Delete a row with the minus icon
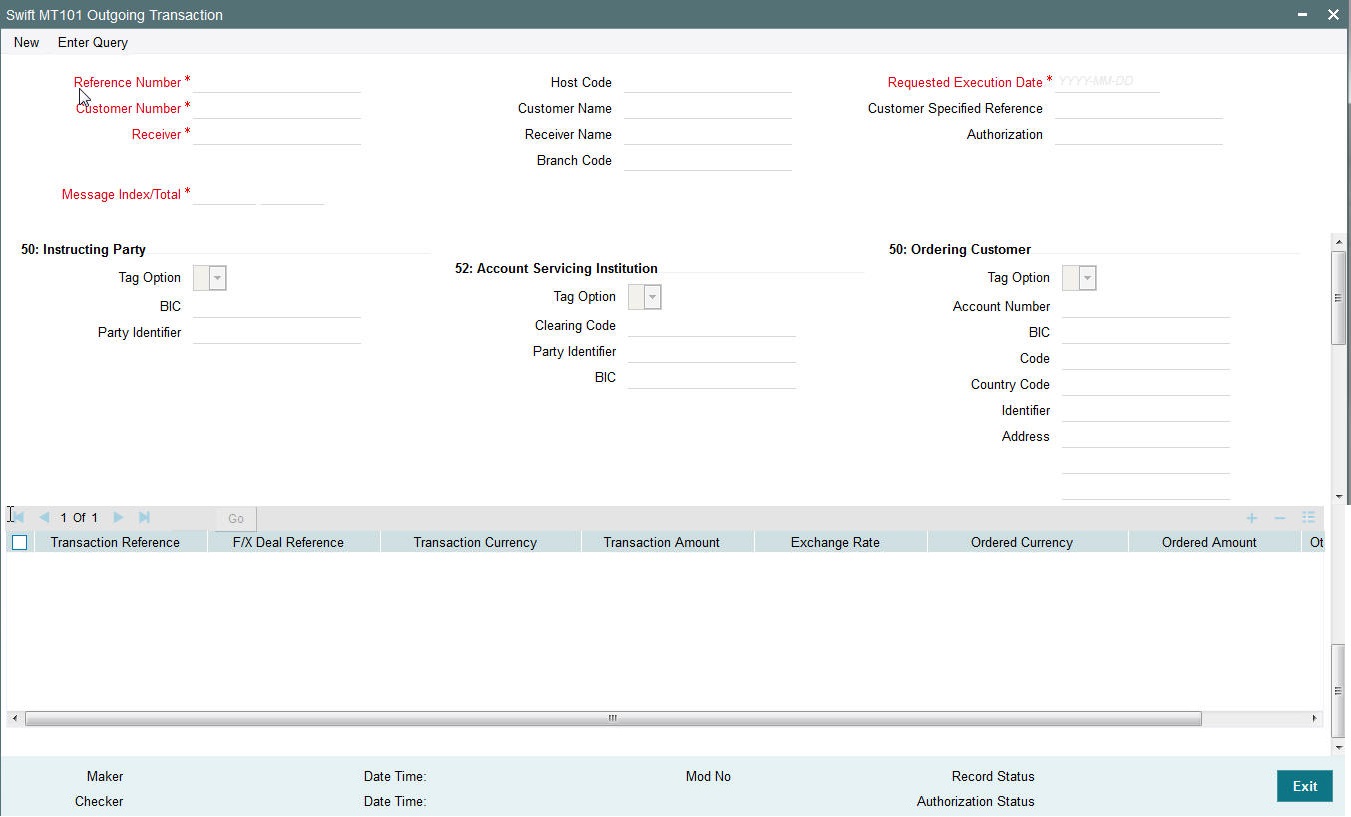Viewport: 1351px width, 817px height. tap(1279, 518)
